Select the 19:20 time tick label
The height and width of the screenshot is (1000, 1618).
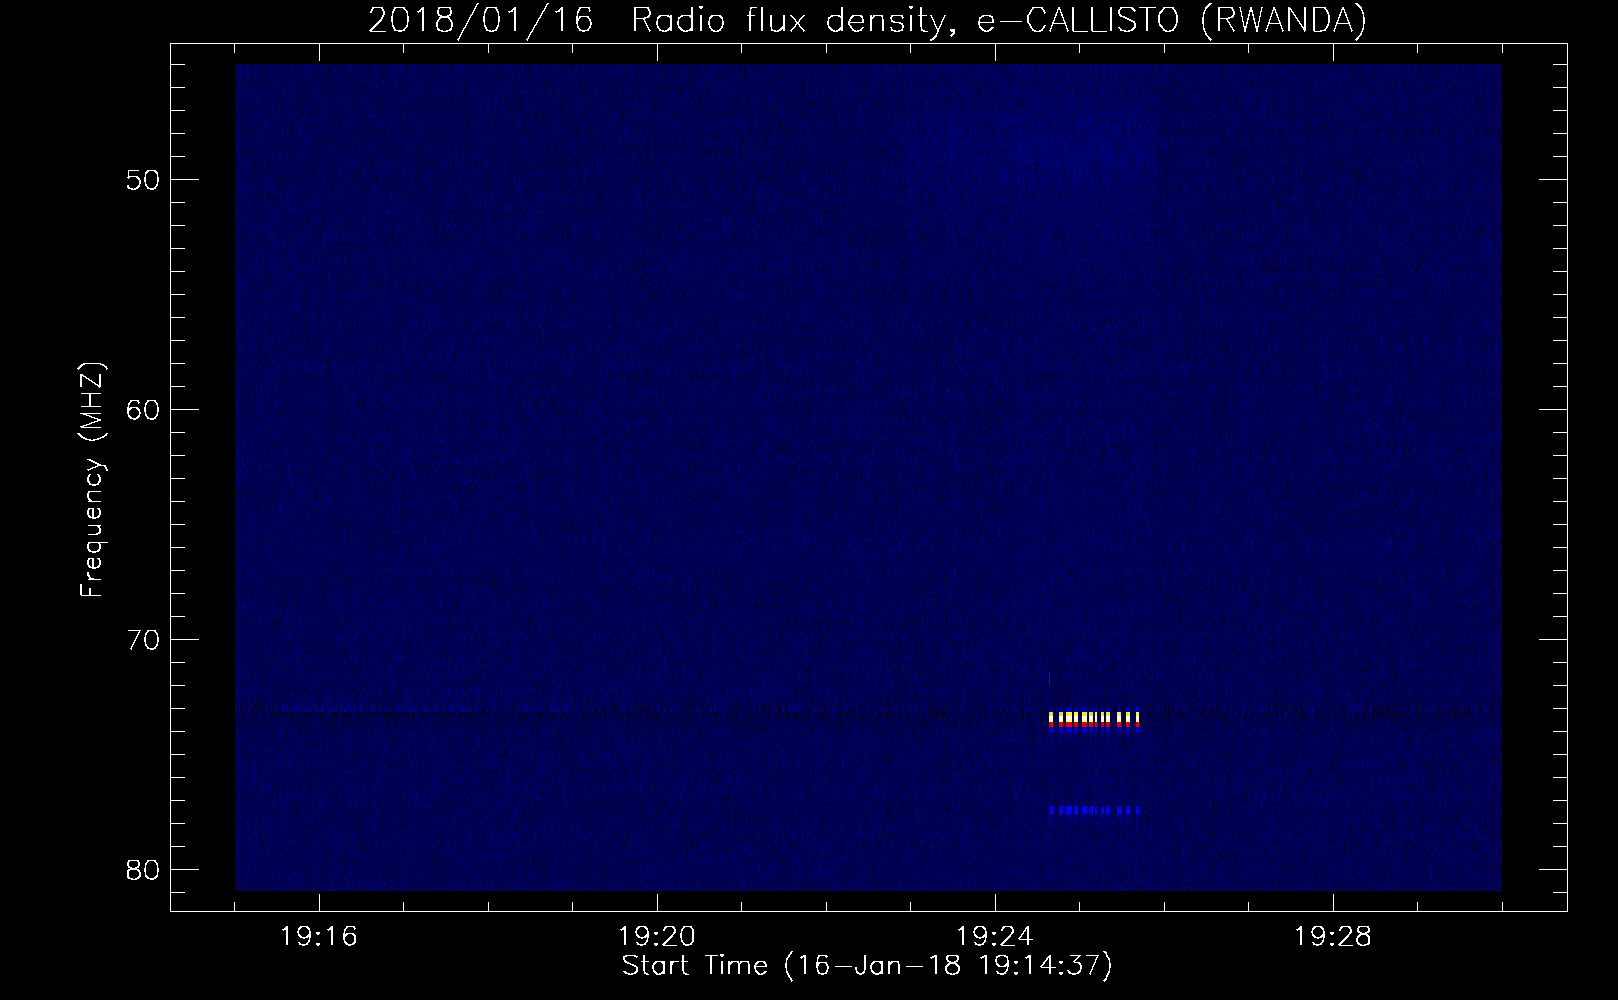coord(657,937)
